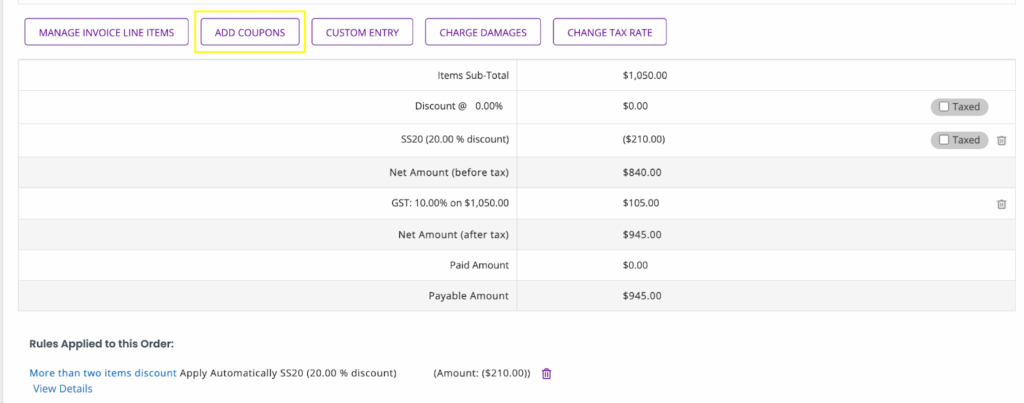This screenshot has width=1024, height=403.
Task: Select the GST 10.00% on $1,050.00 label
Action: (445, 203)
